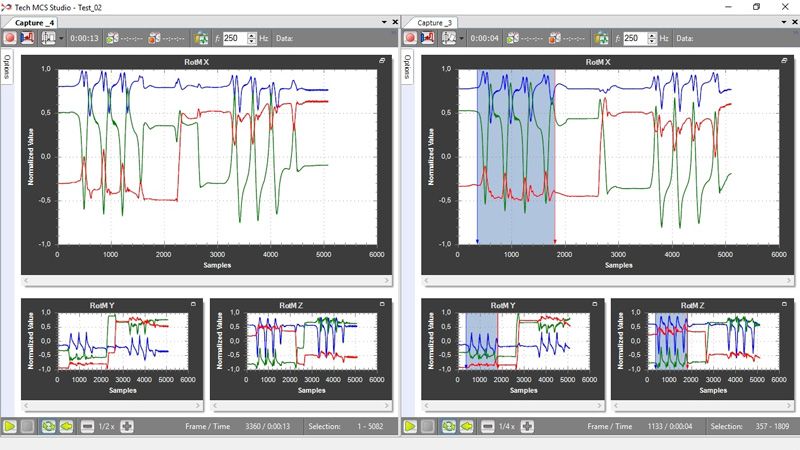Toggle loop playback in Capture _3

[x=449, y=426]
